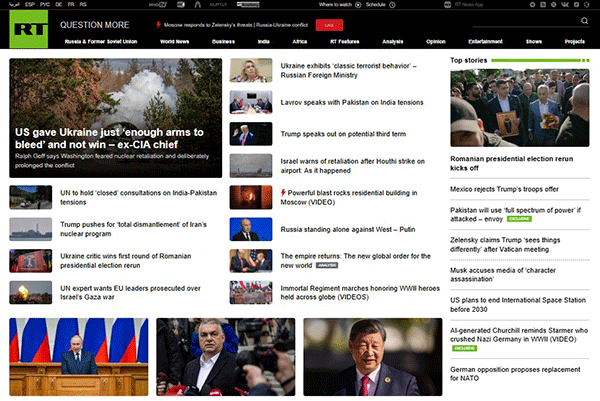Open the ex-CIA chief headline story

[x=109, y=138]
